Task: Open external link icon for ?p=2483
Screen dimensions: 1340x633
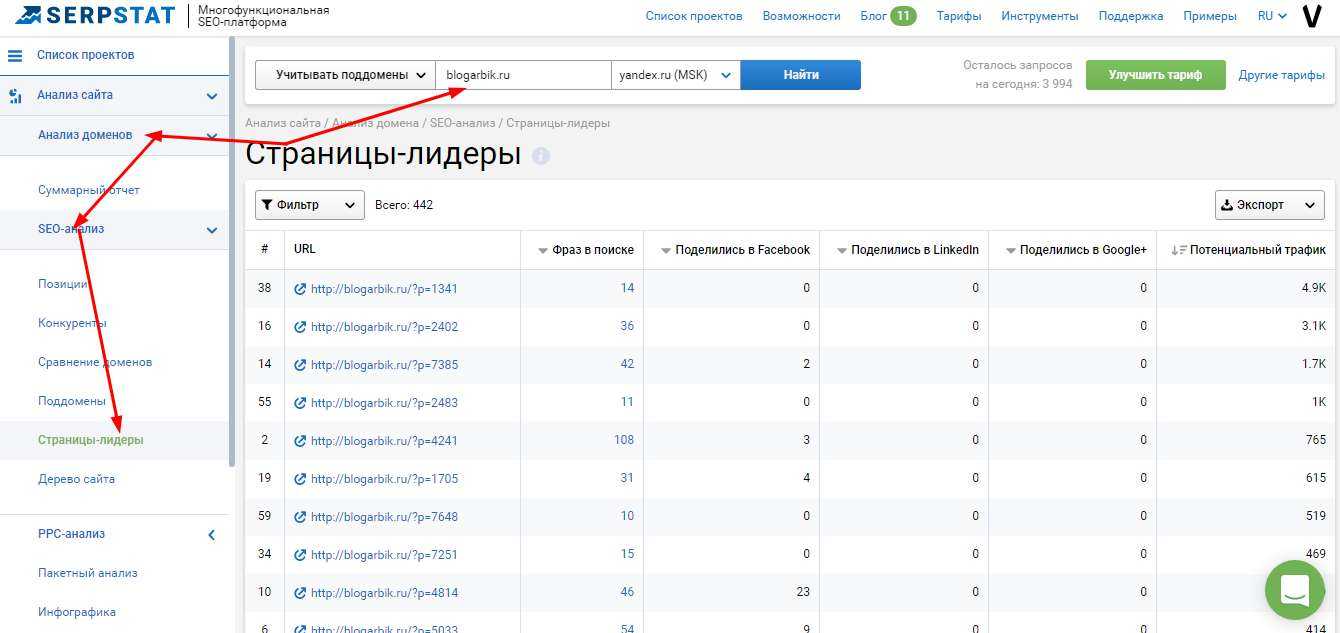Action: pos(300,403)
